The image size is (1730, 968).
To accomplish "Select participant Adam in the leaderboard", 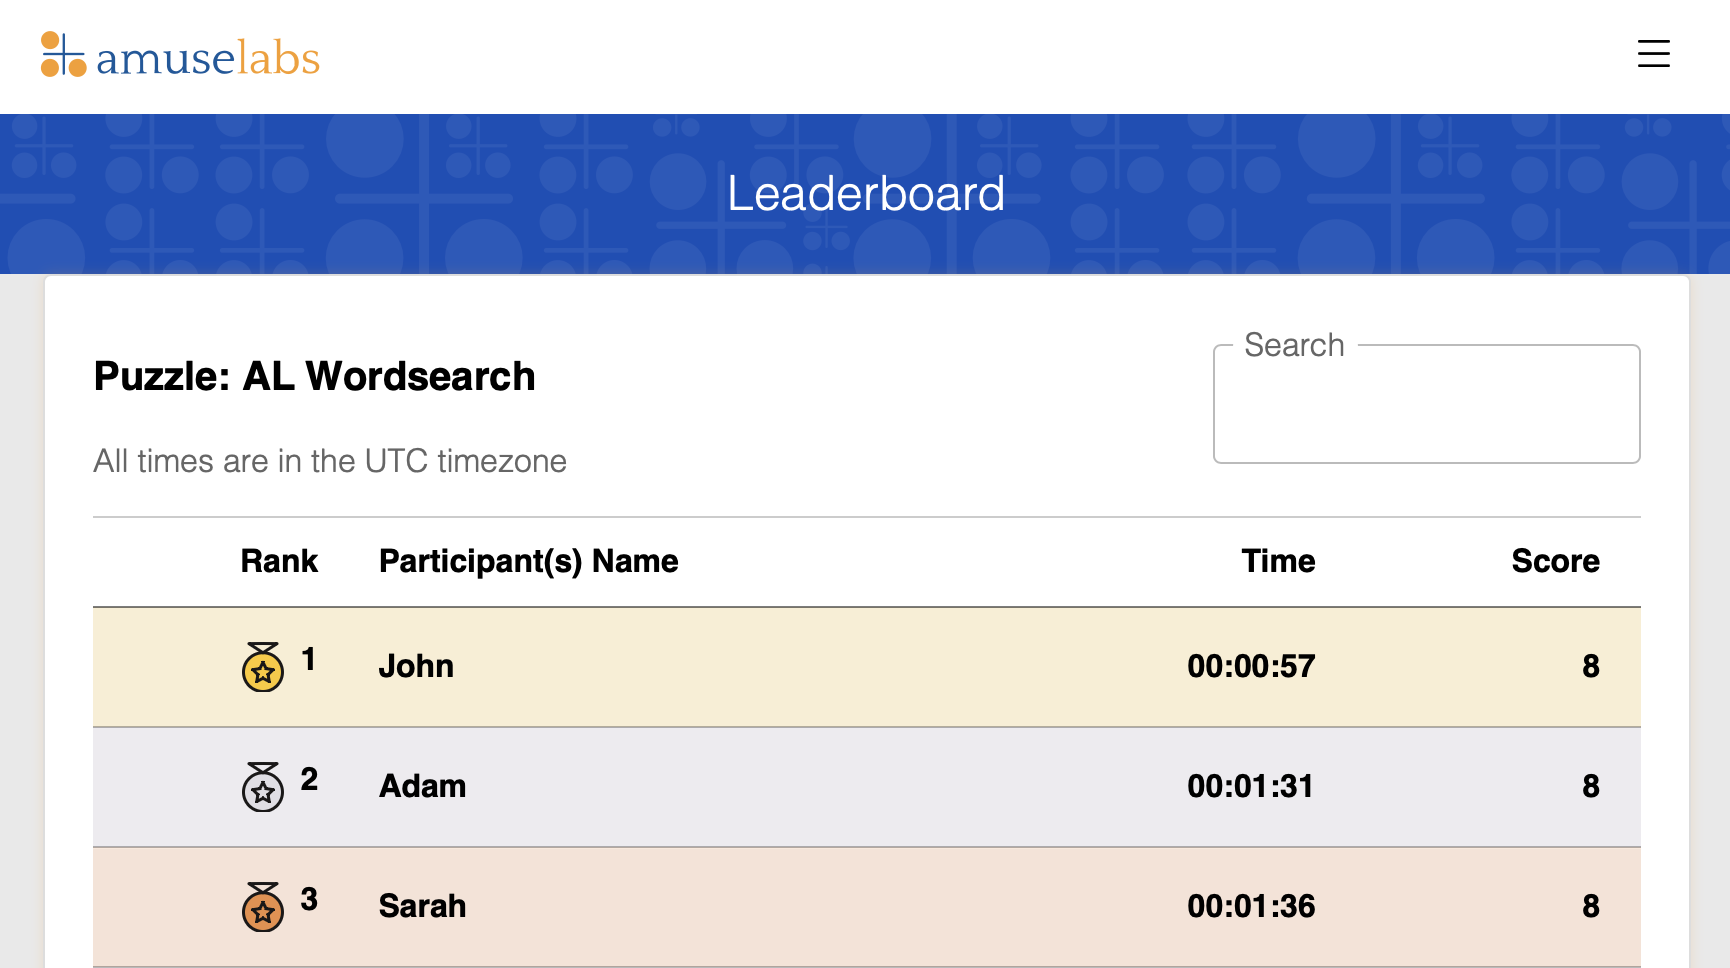I will tap(422, 786).
